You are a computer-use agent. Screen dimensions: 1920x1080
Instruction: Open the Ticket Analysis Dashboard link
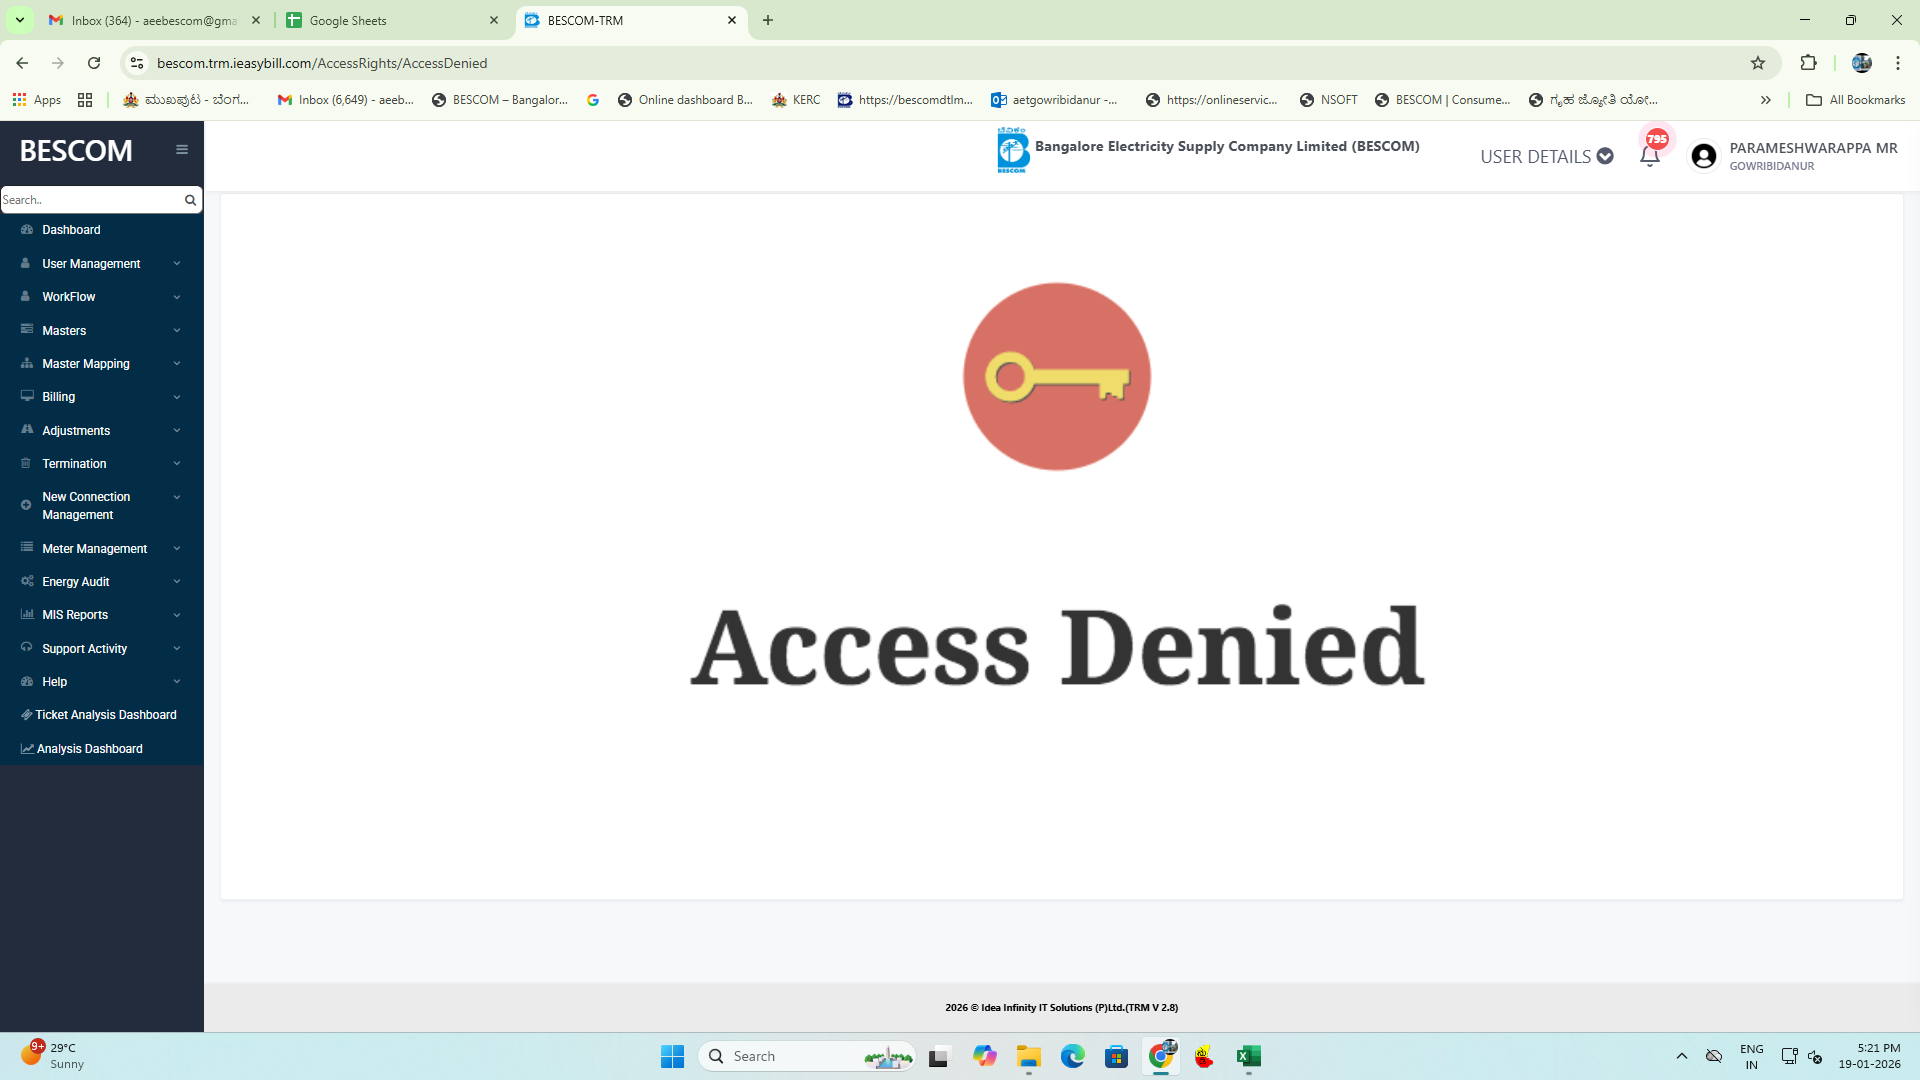105,715
